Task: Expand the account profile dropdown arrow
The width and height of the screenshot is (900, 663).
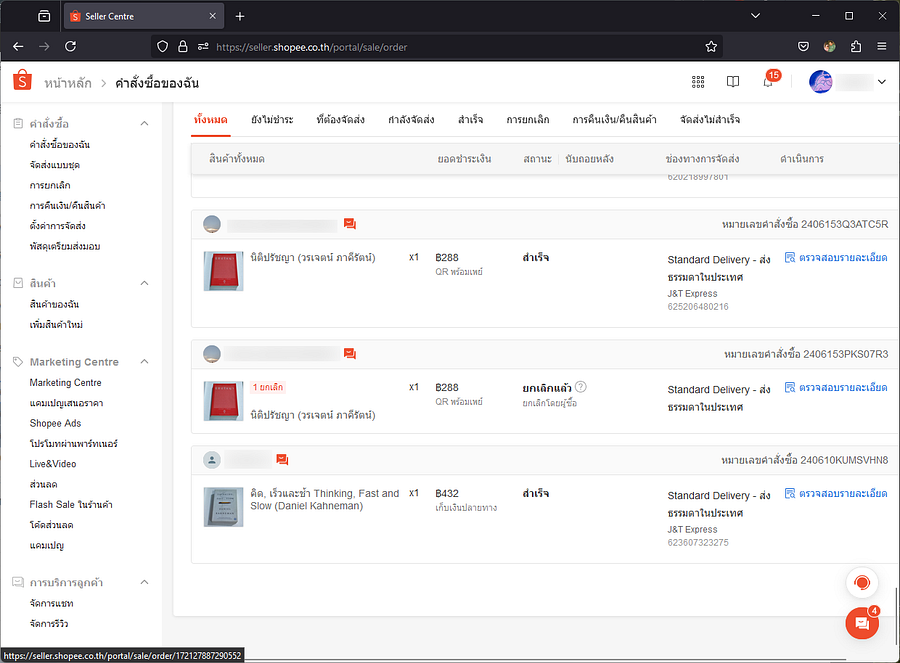Action: (881, 82)
